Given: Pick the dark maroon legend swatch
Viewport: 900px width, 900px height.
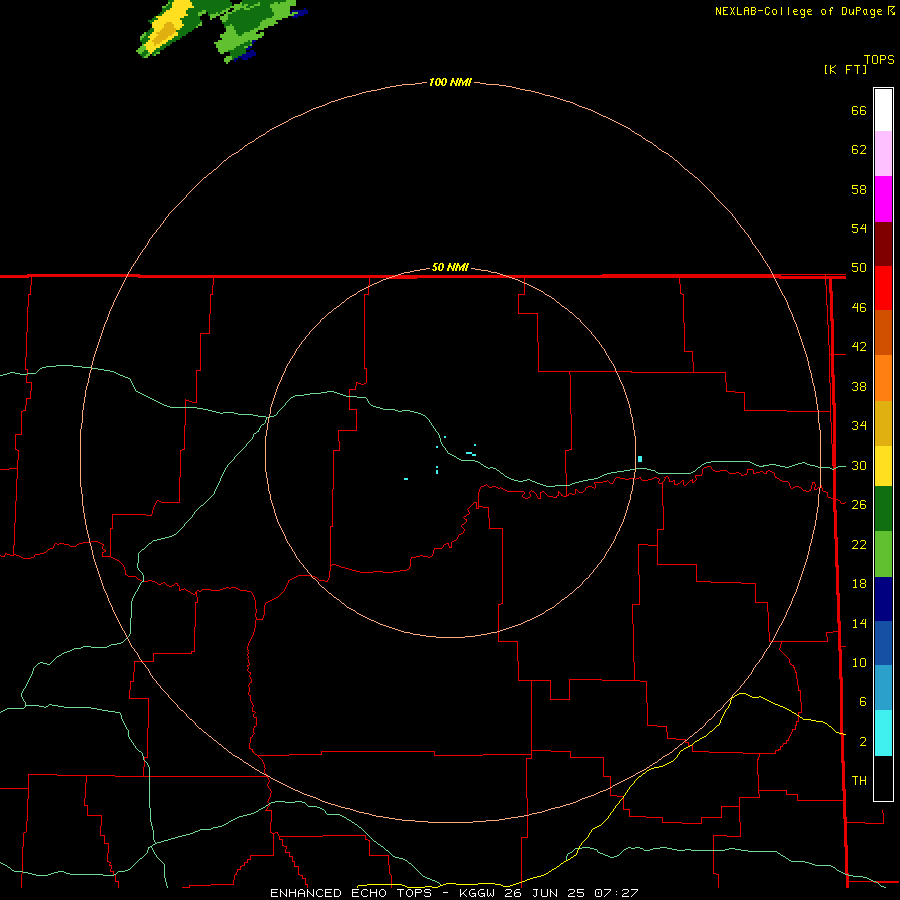Looking at the screenshot, I should tap(883, 245).
